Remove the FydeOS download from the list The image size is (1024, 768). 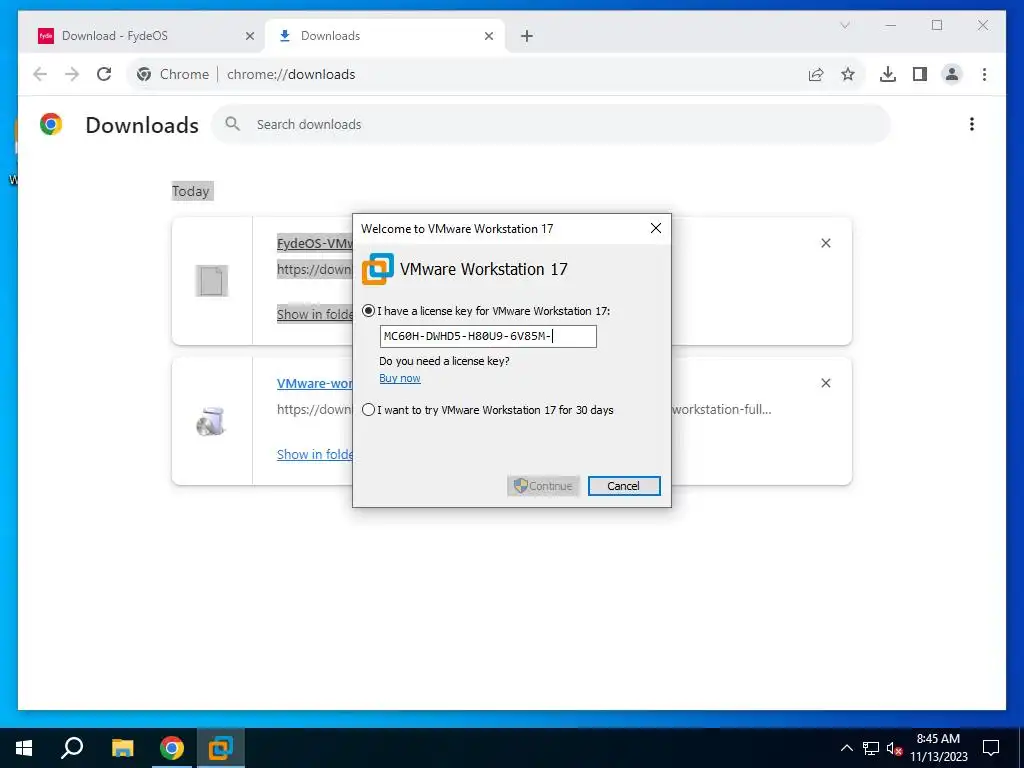(x=825, y=243)
